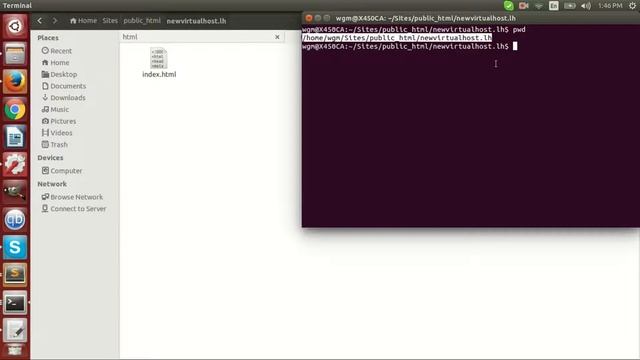Screen dimensions: 640x360
Task: Open Pictures in Places sidebar
Action: 59,121
